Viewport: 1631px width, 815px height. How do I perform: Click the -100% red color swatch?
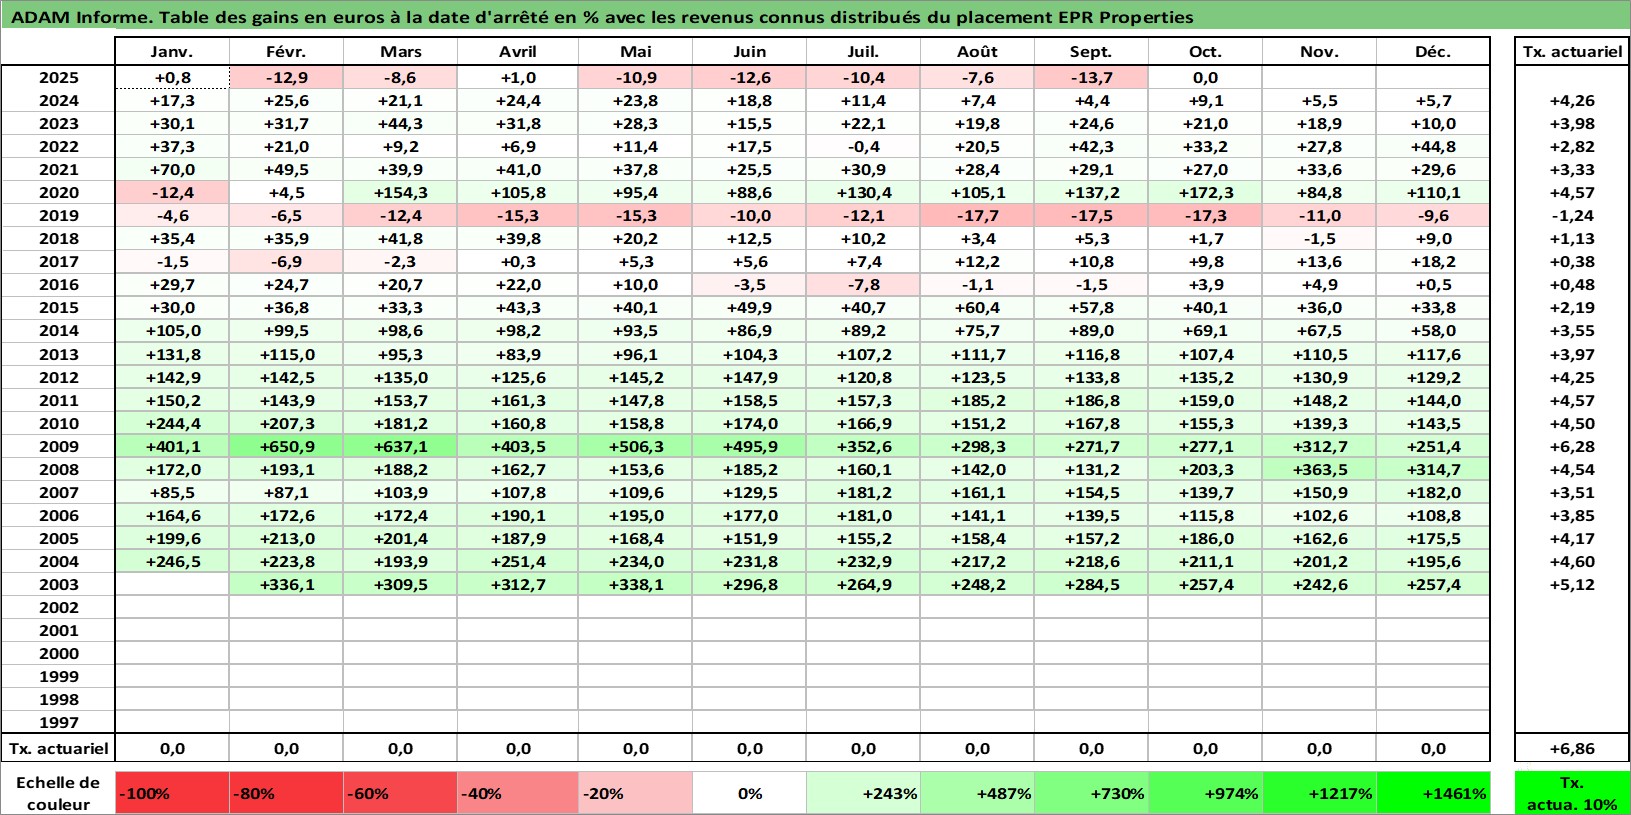172,793
